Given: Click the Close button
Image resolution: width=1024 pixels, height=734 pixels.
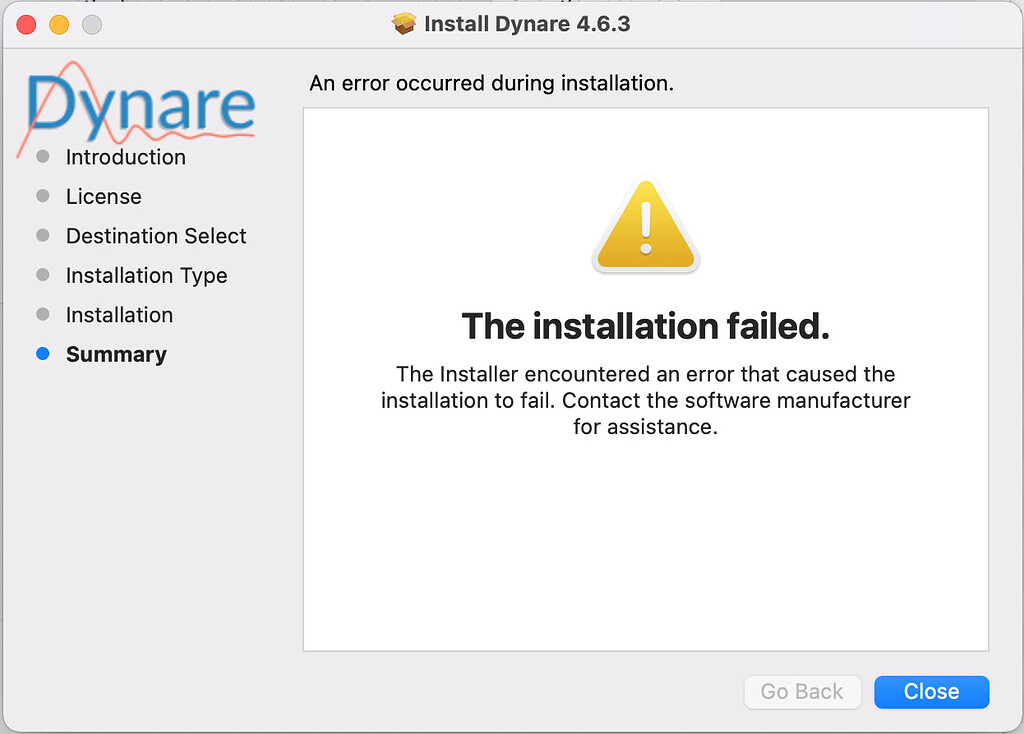Looking at the screenshot, I should tap(931, 691).
